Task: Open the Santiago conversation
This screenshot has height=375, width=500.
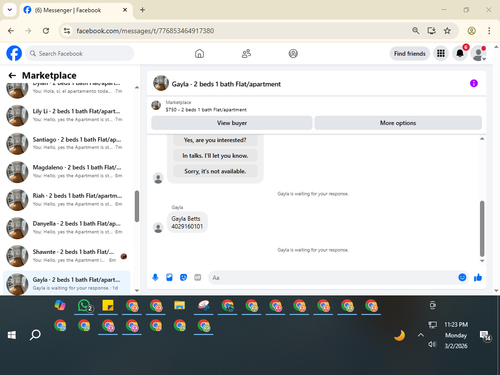Action: [67, 144]
